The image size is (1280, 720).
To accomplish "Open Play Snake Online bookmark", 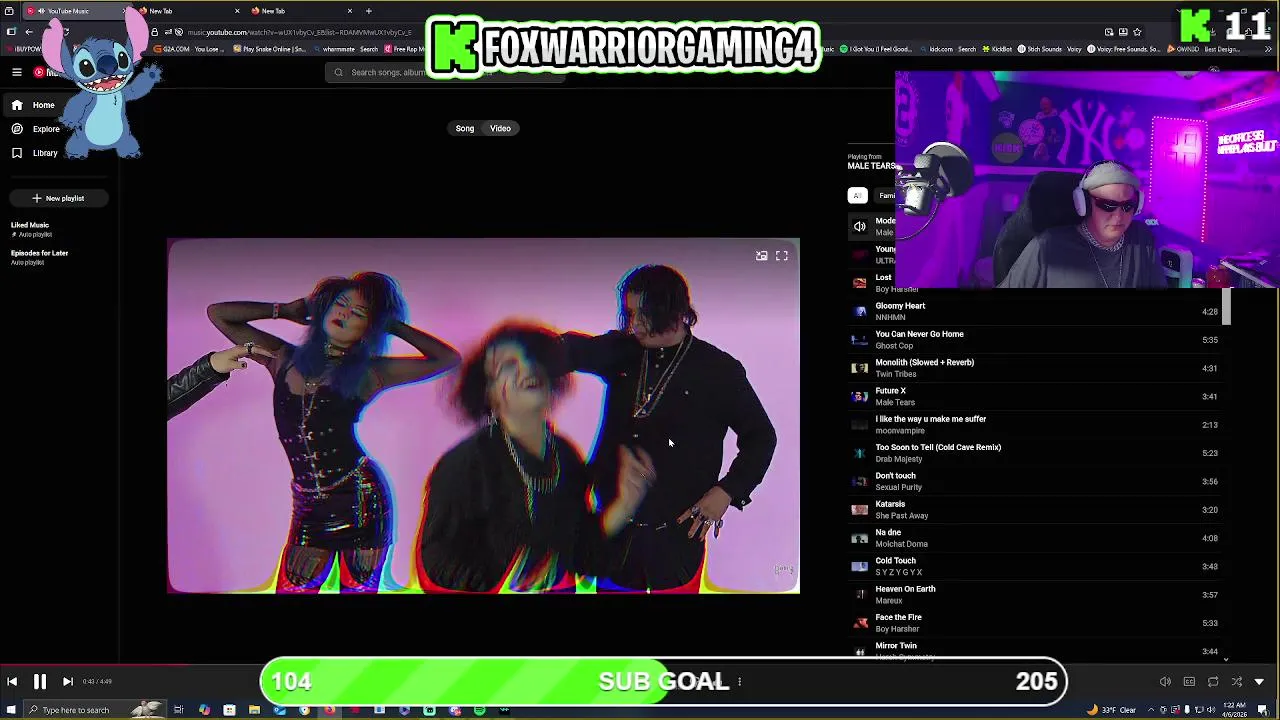I will coord(269,49).
